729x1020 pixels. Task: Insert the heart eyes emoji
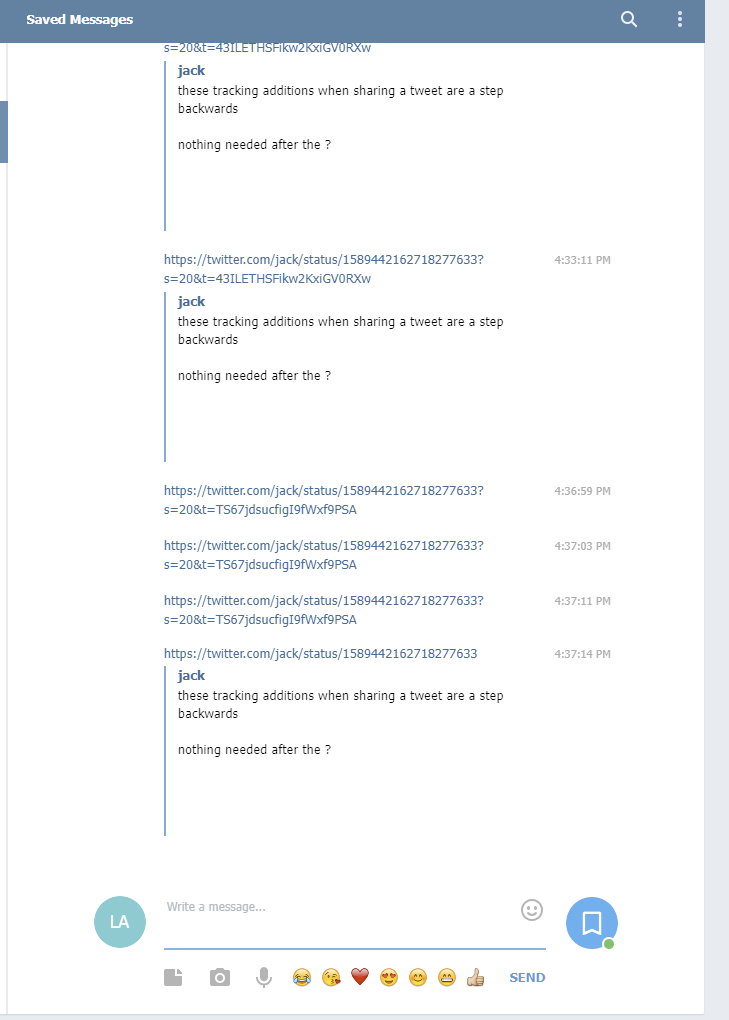click(389, 978)
